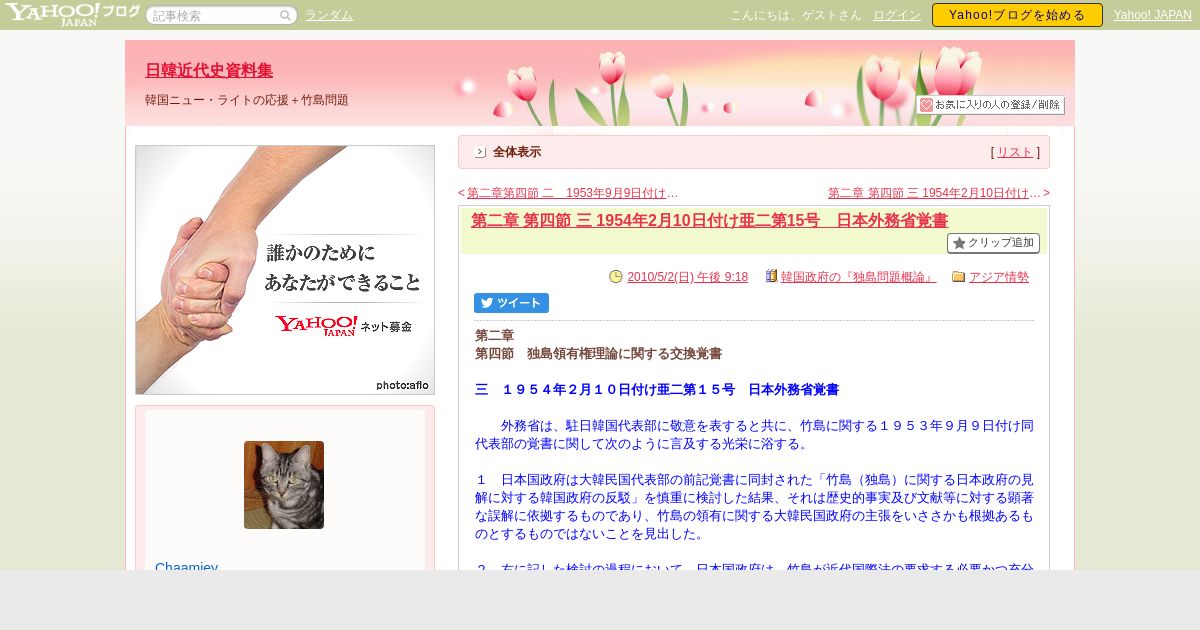
Task: Open the アジア情勢 category link
Action: tap(999, 277)
